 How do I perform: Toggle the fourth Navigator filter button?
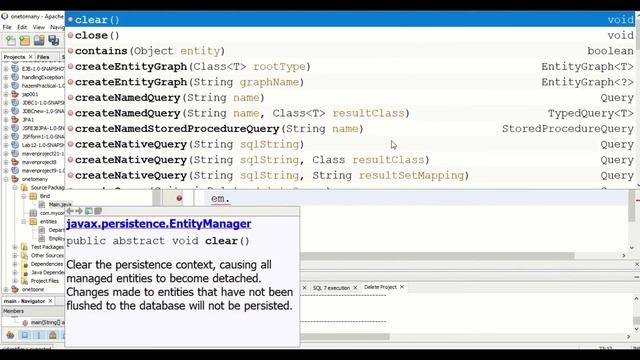click(x=53, y=335)
